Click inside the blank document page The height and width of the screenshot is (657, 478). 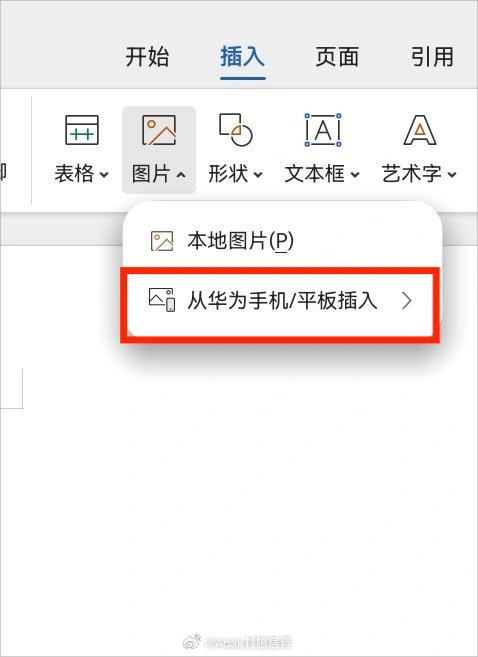click(239, 503)
